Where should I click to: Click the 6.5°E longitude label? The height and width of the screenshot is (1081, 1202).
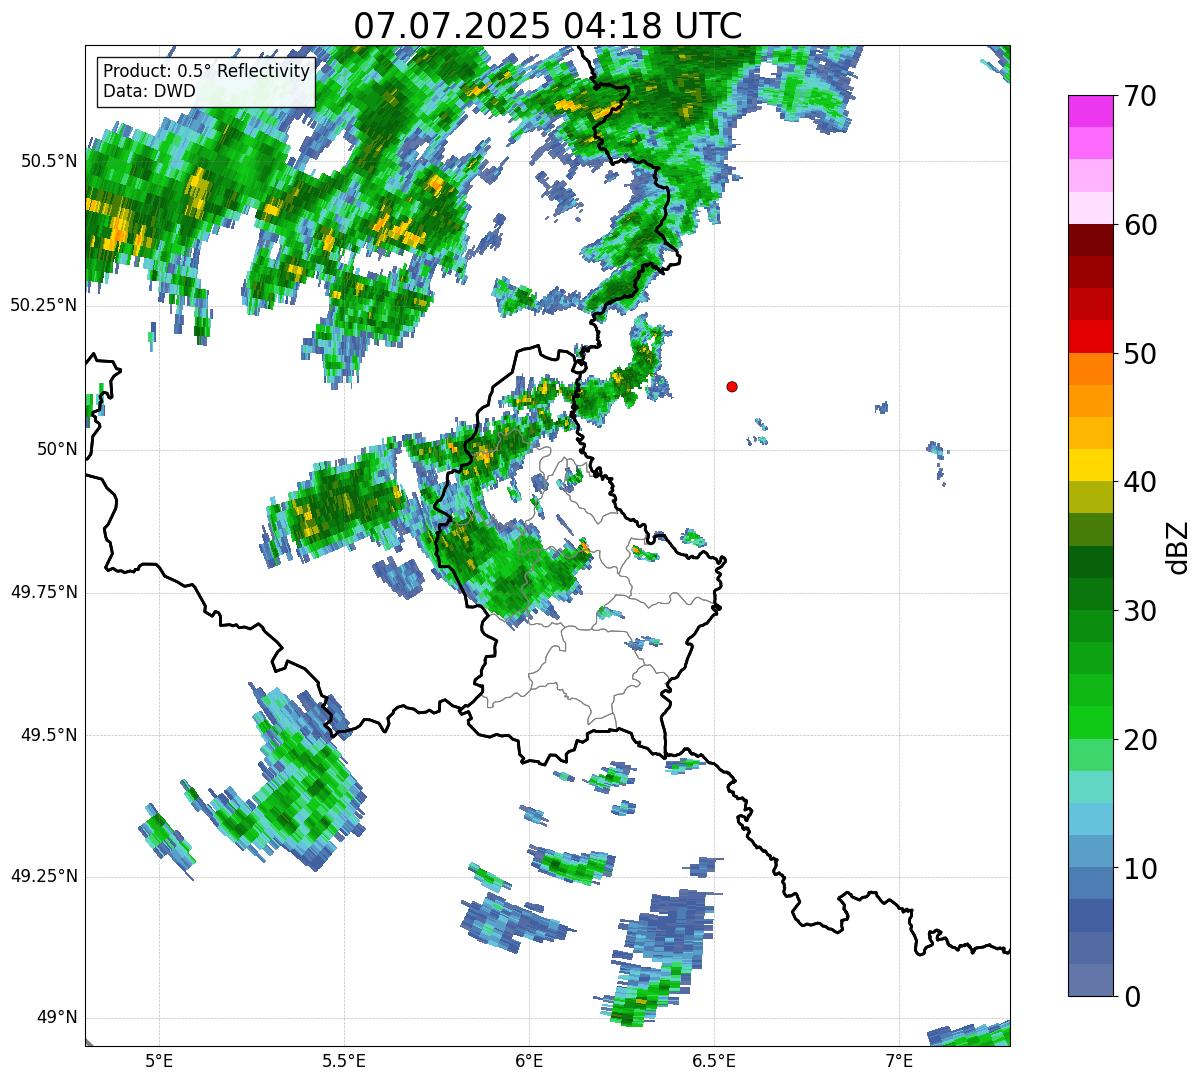714,1060
